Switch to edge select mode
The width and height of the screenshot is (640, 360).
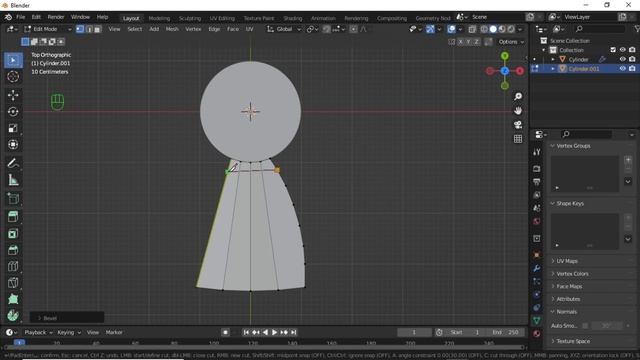[89, 29]
